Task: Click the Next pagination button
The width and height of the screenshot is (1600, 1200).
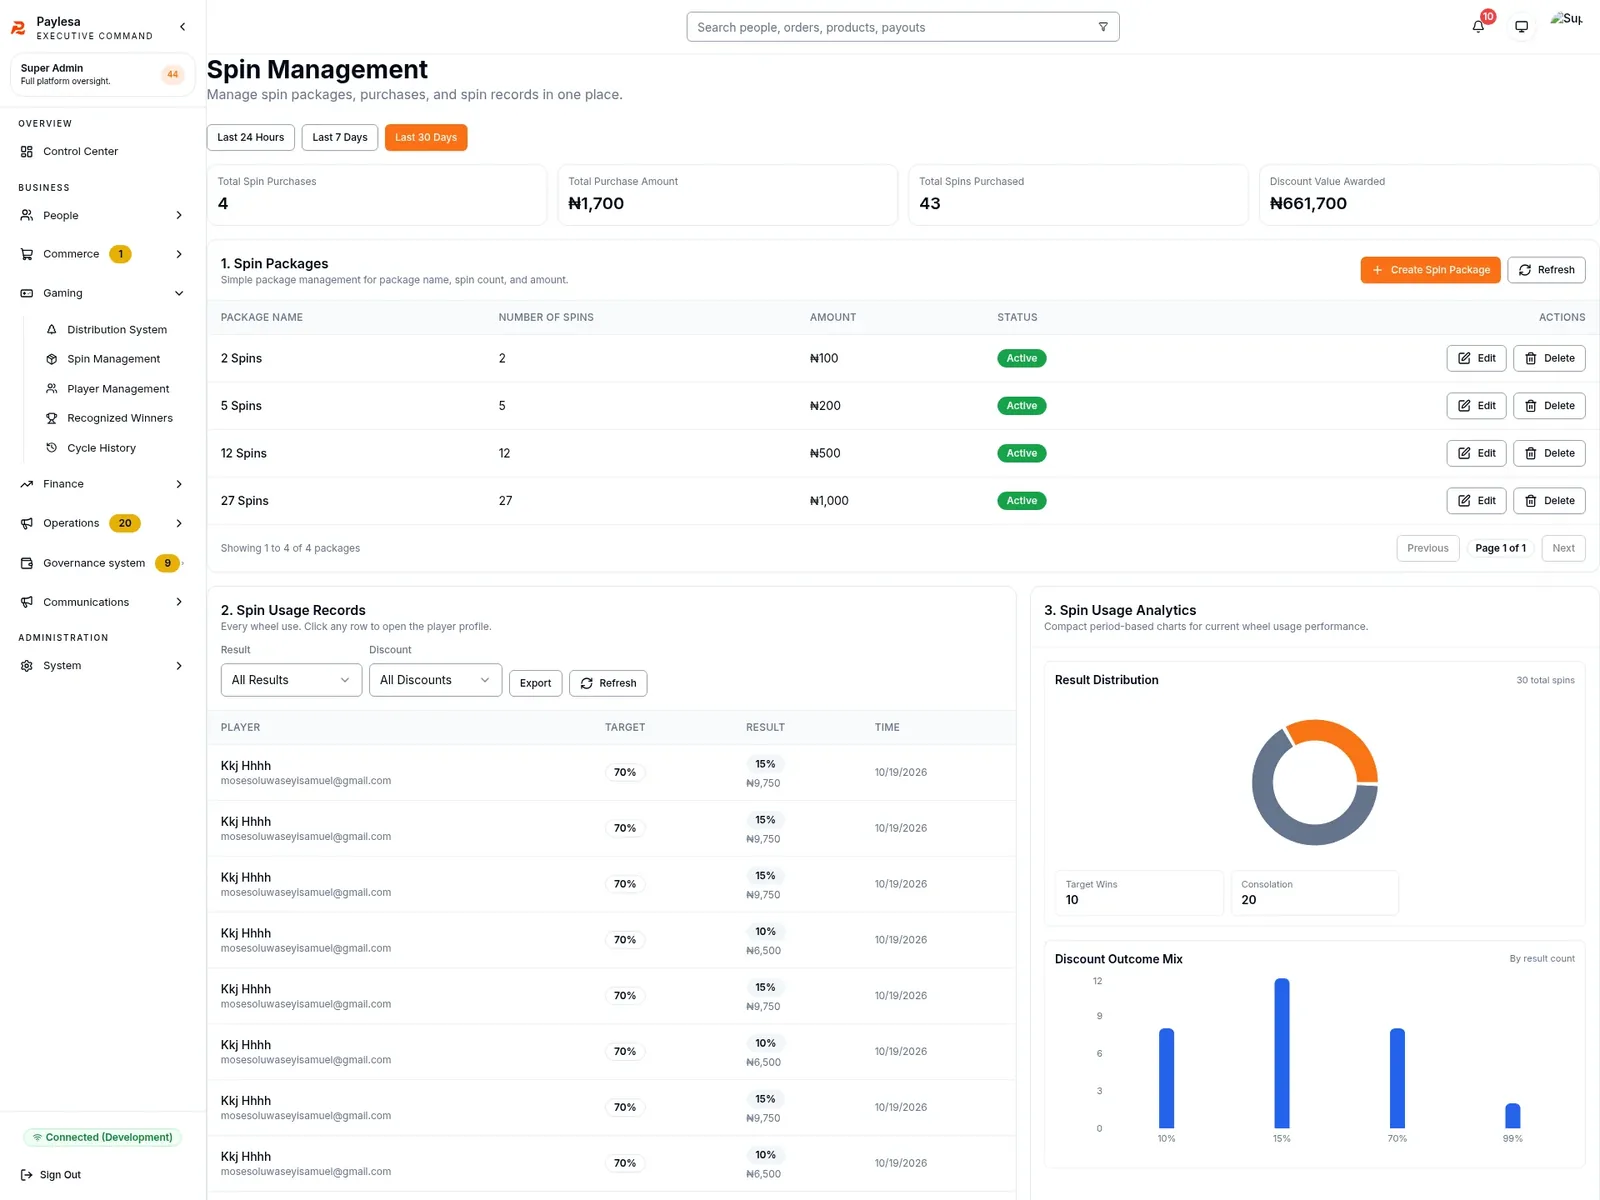Action: pos(1563,548)
